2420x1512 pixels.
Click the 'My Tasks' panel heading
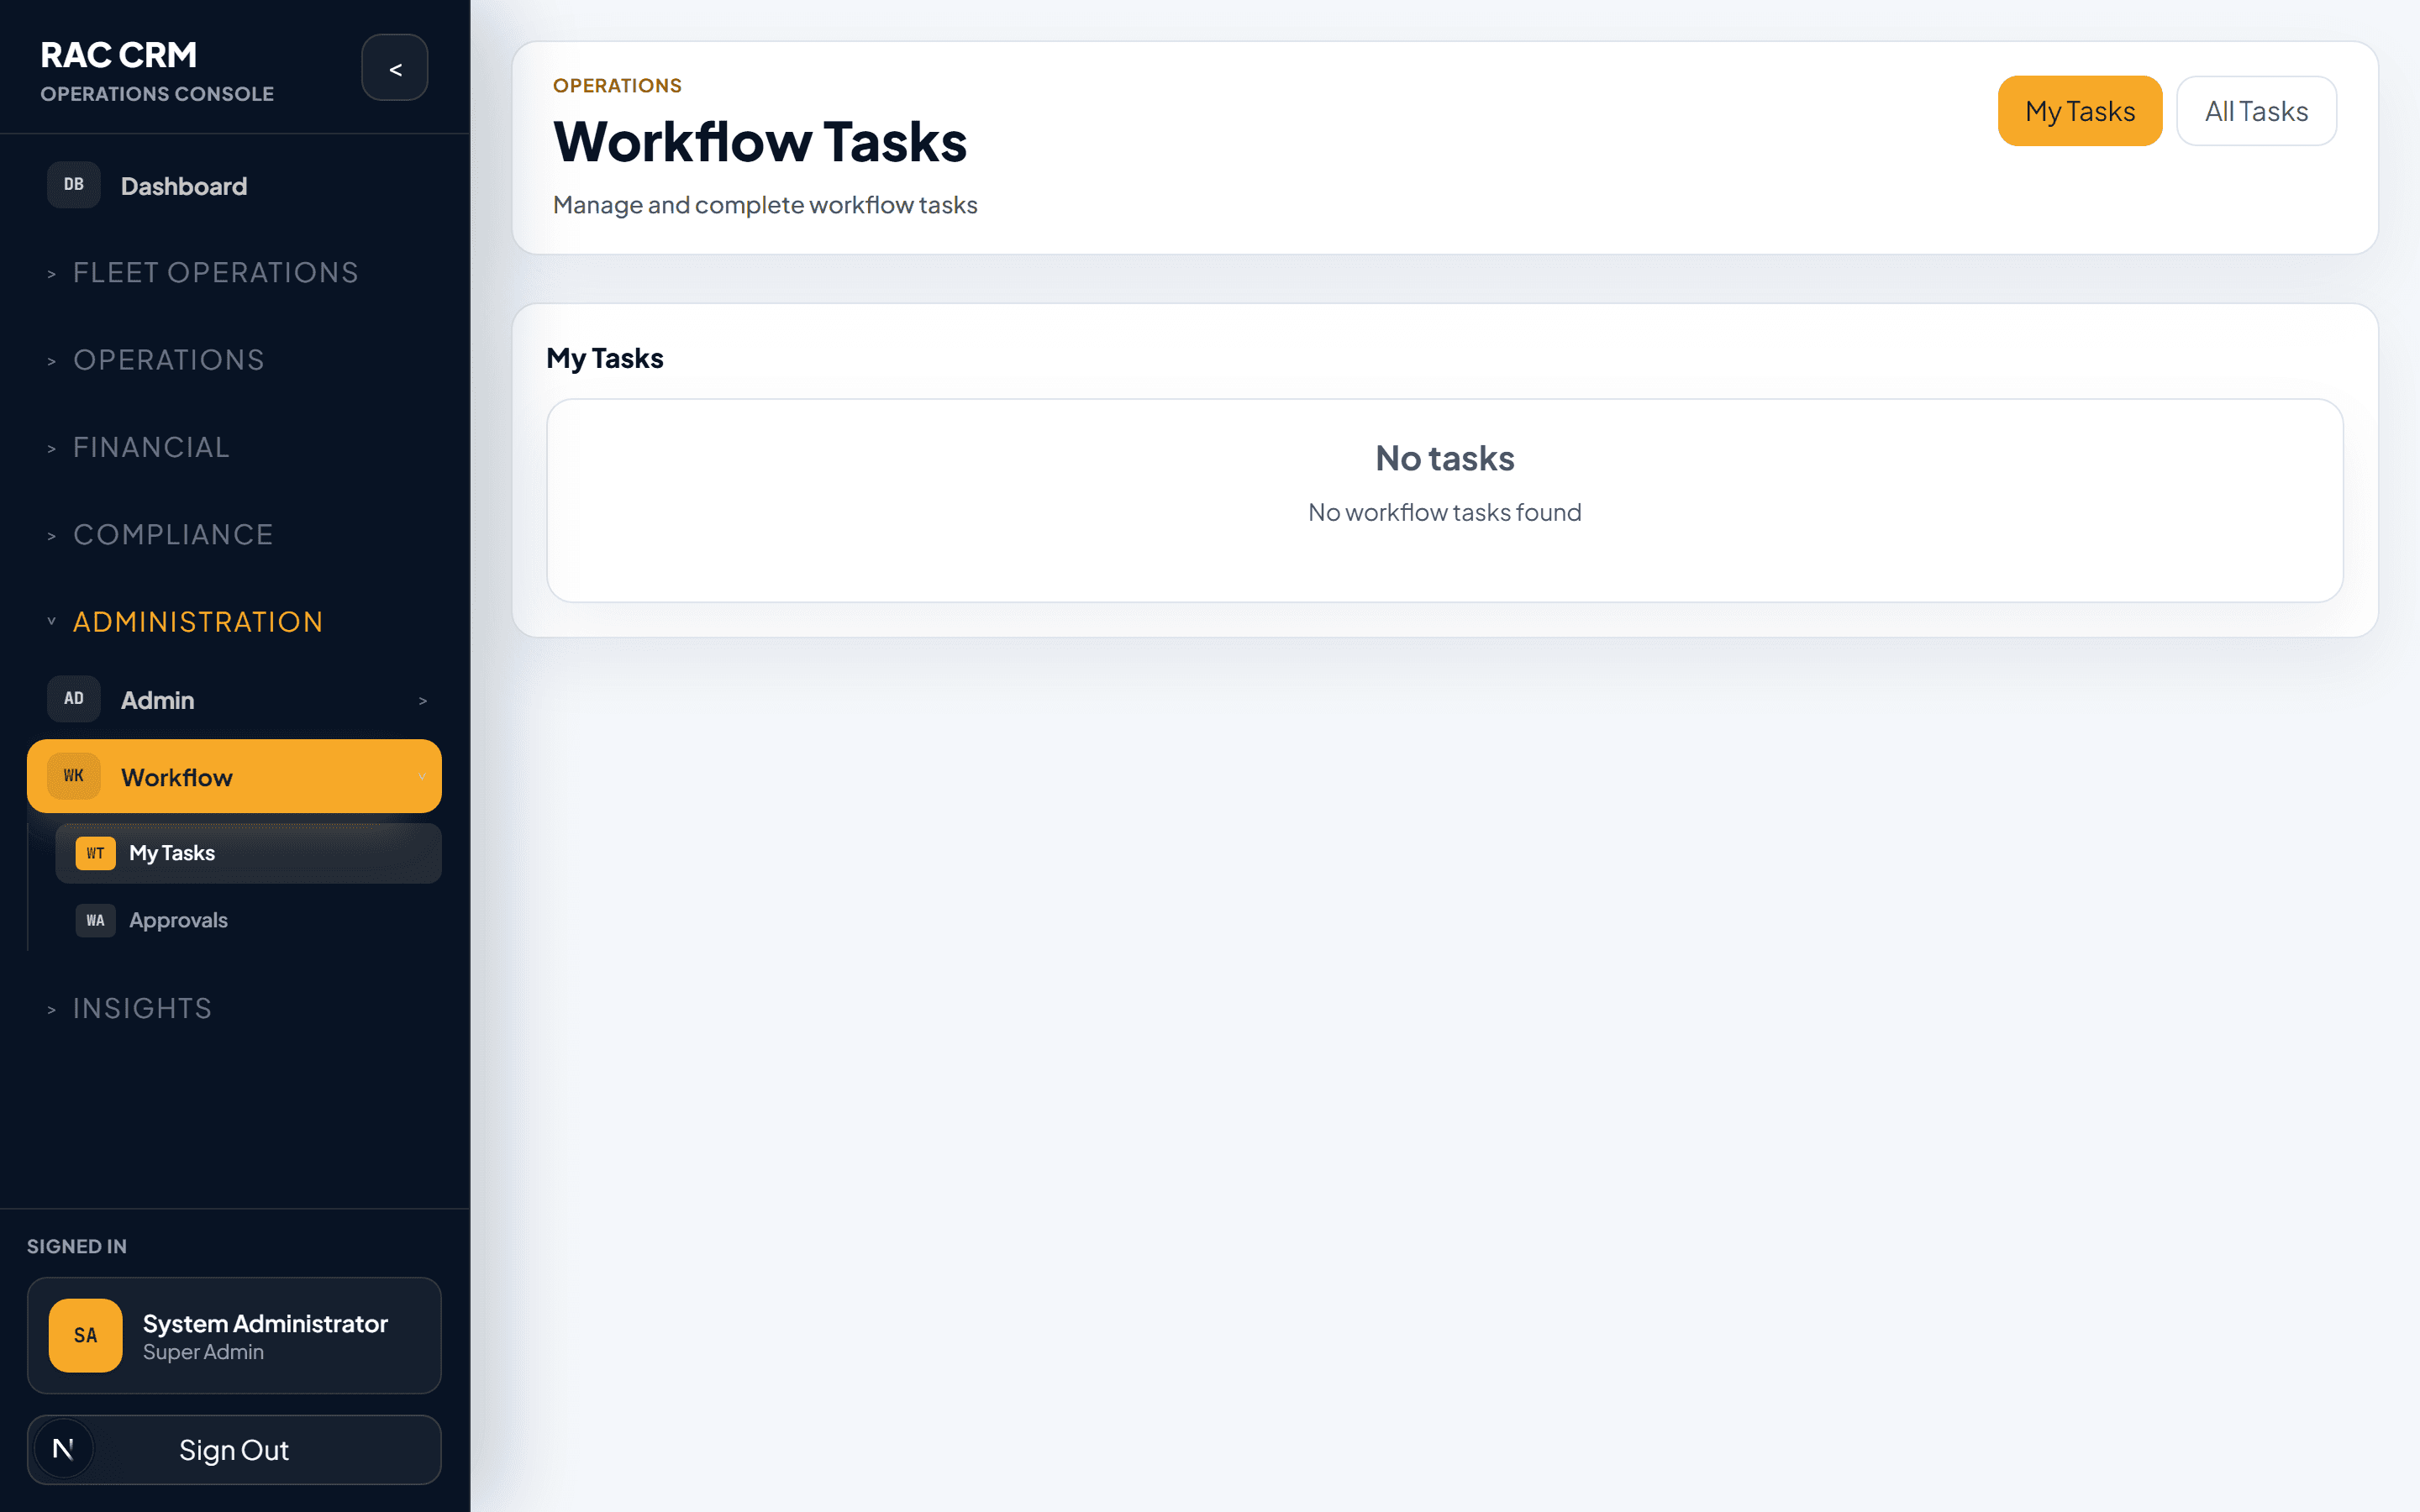[x=605, y=358]
